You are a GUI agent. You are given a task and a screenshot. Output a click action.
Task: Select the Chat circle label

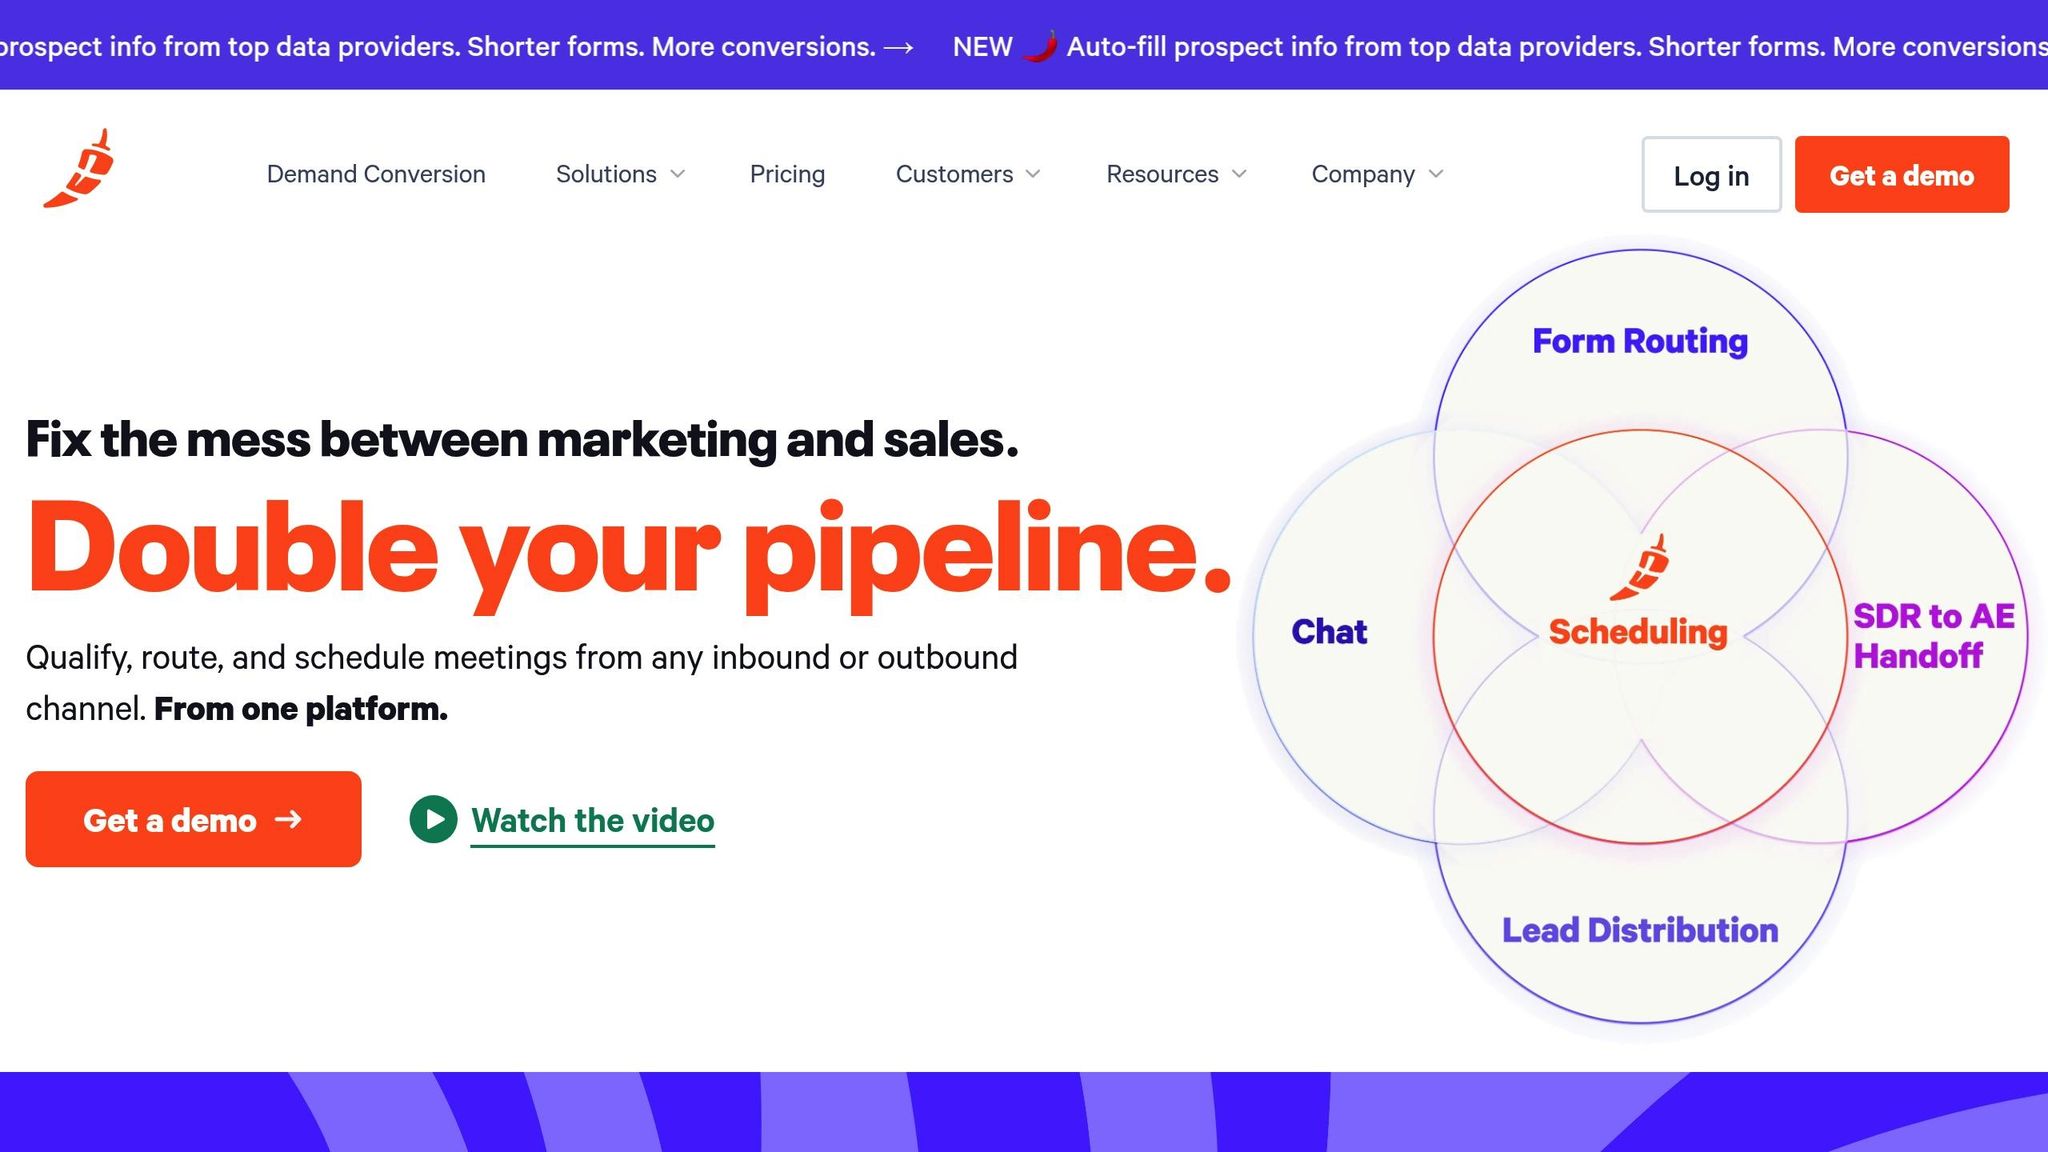pyautogui.click(x=1328, y=632)
